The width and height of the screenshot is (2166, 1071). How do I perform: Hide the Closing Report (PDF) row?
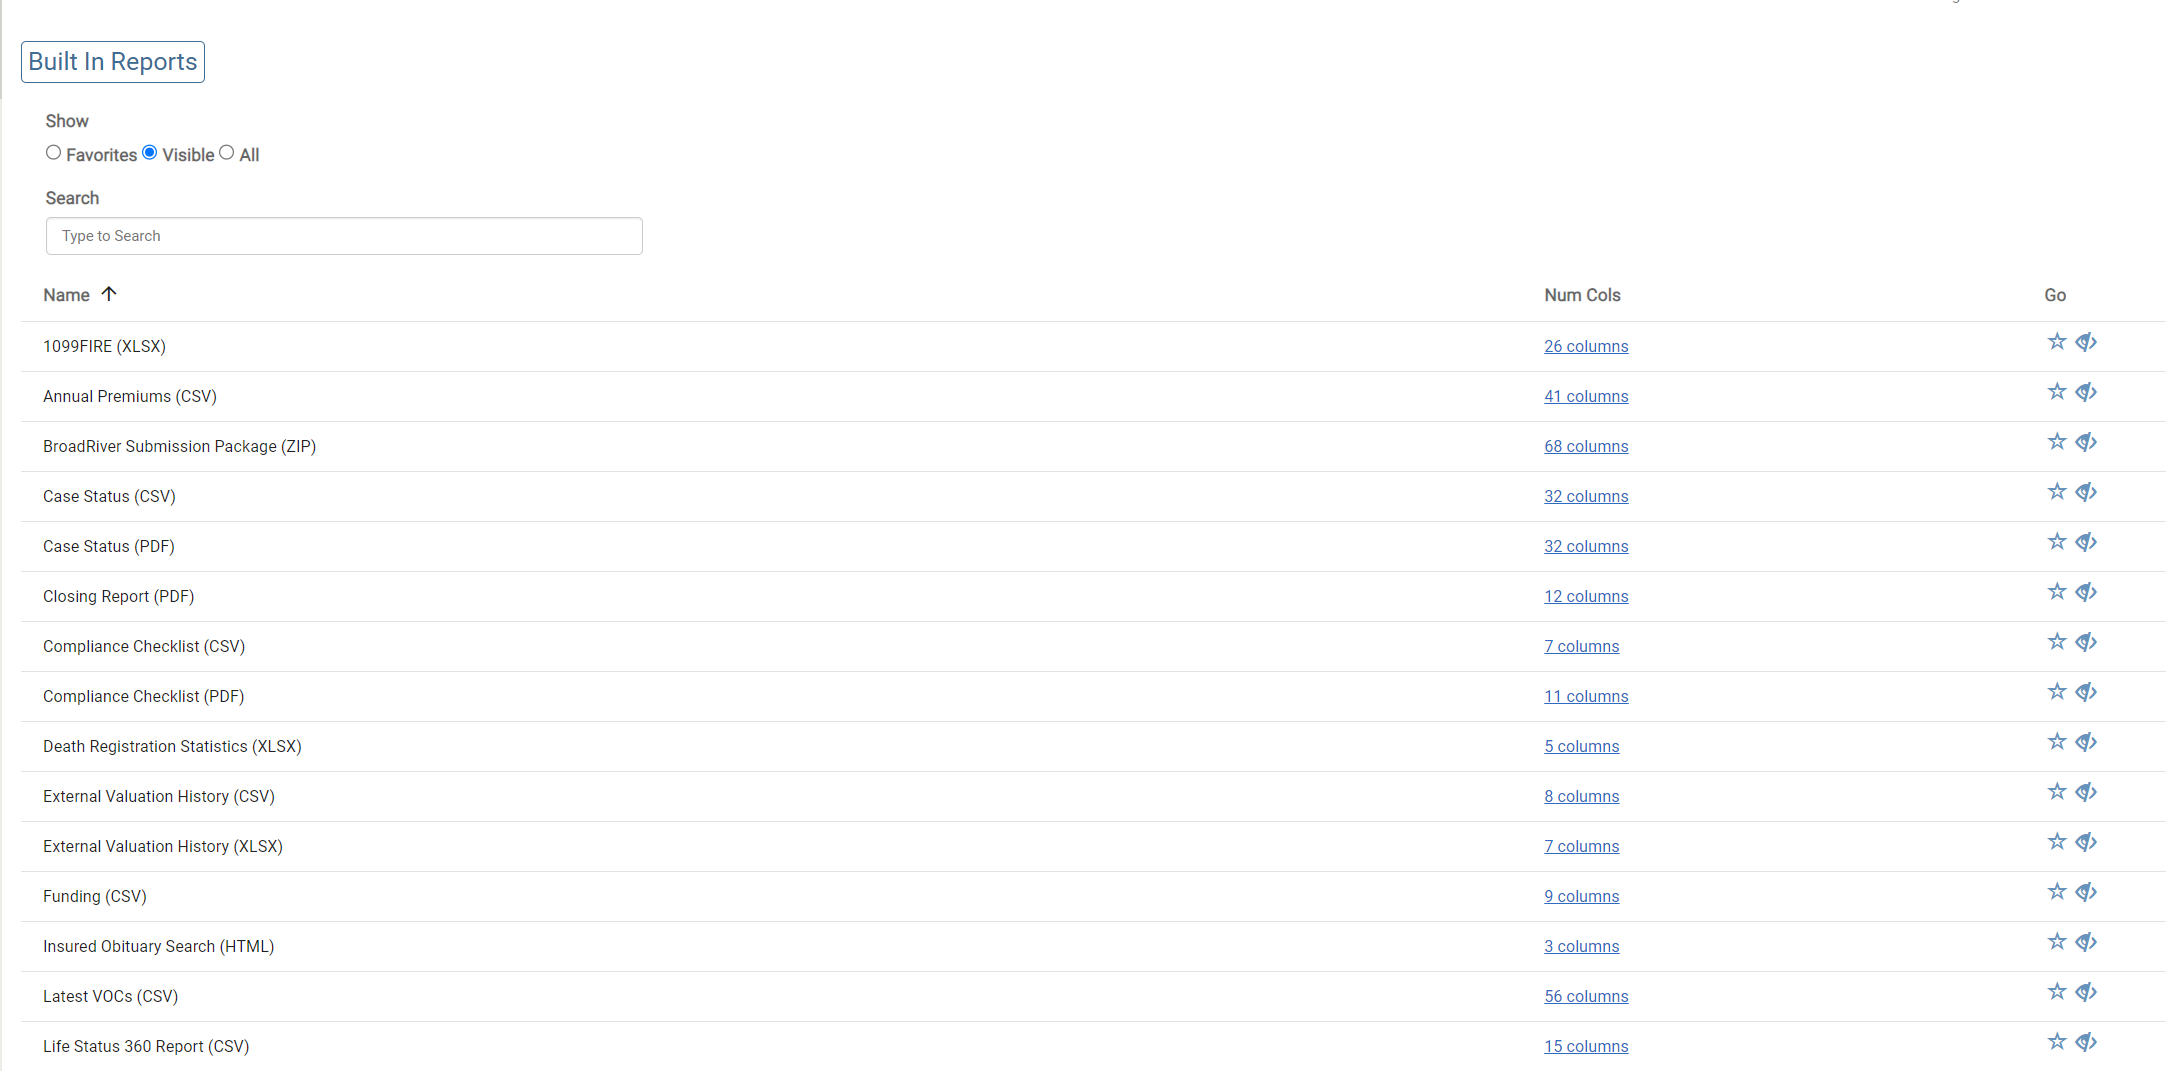point(2086,592)
